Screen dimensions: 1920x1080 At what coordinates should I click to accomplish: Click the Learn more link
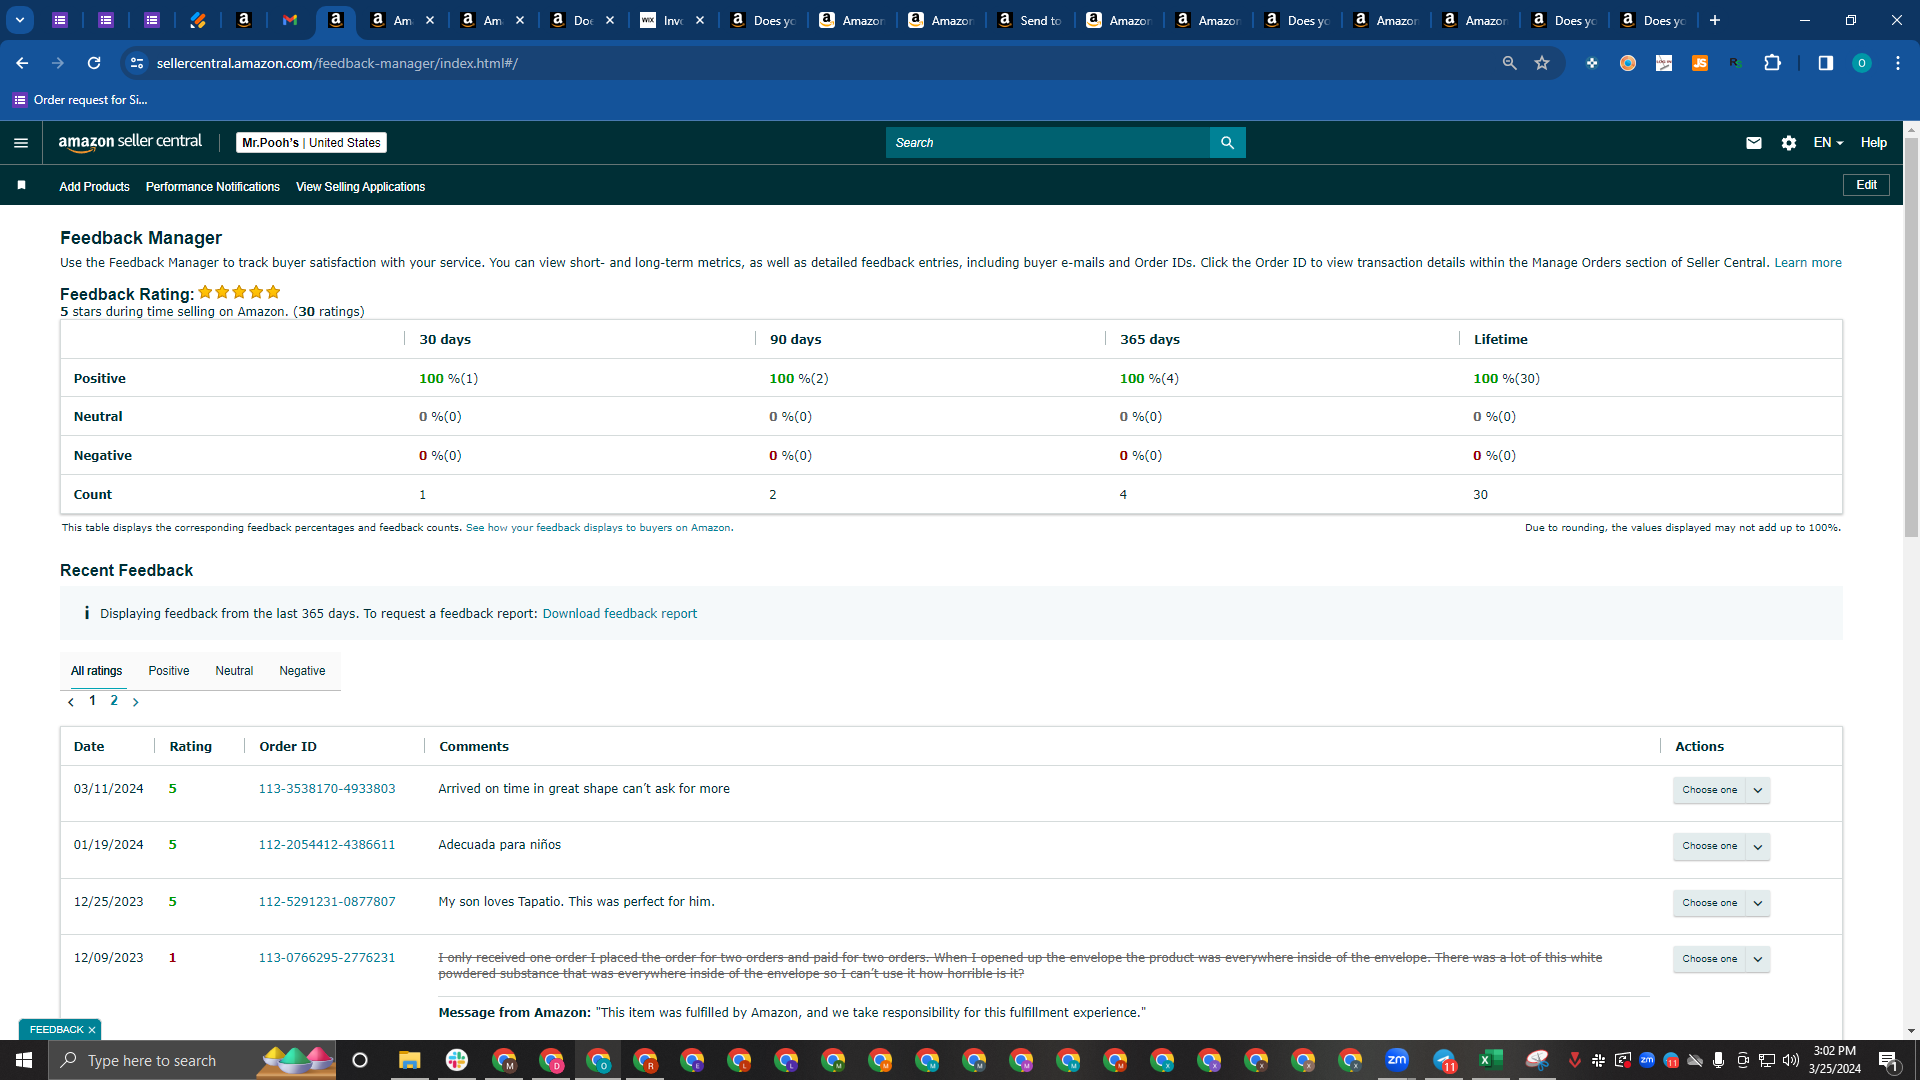click(x=1808, y=263)
